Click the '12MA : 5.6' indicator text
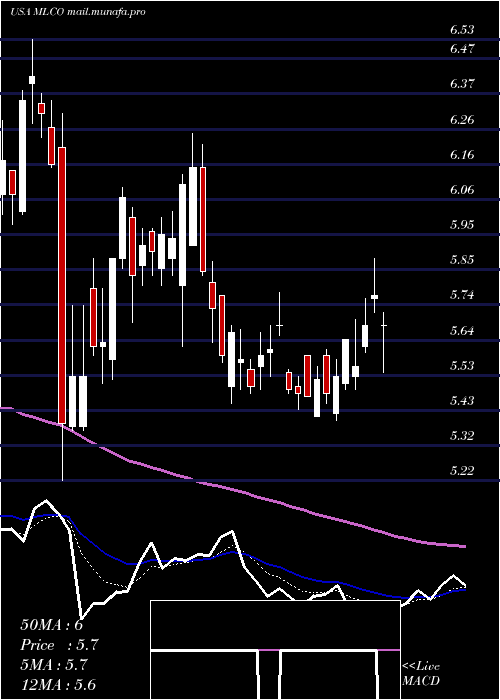Viewport: 500px width, 700px height. (58, 685)
